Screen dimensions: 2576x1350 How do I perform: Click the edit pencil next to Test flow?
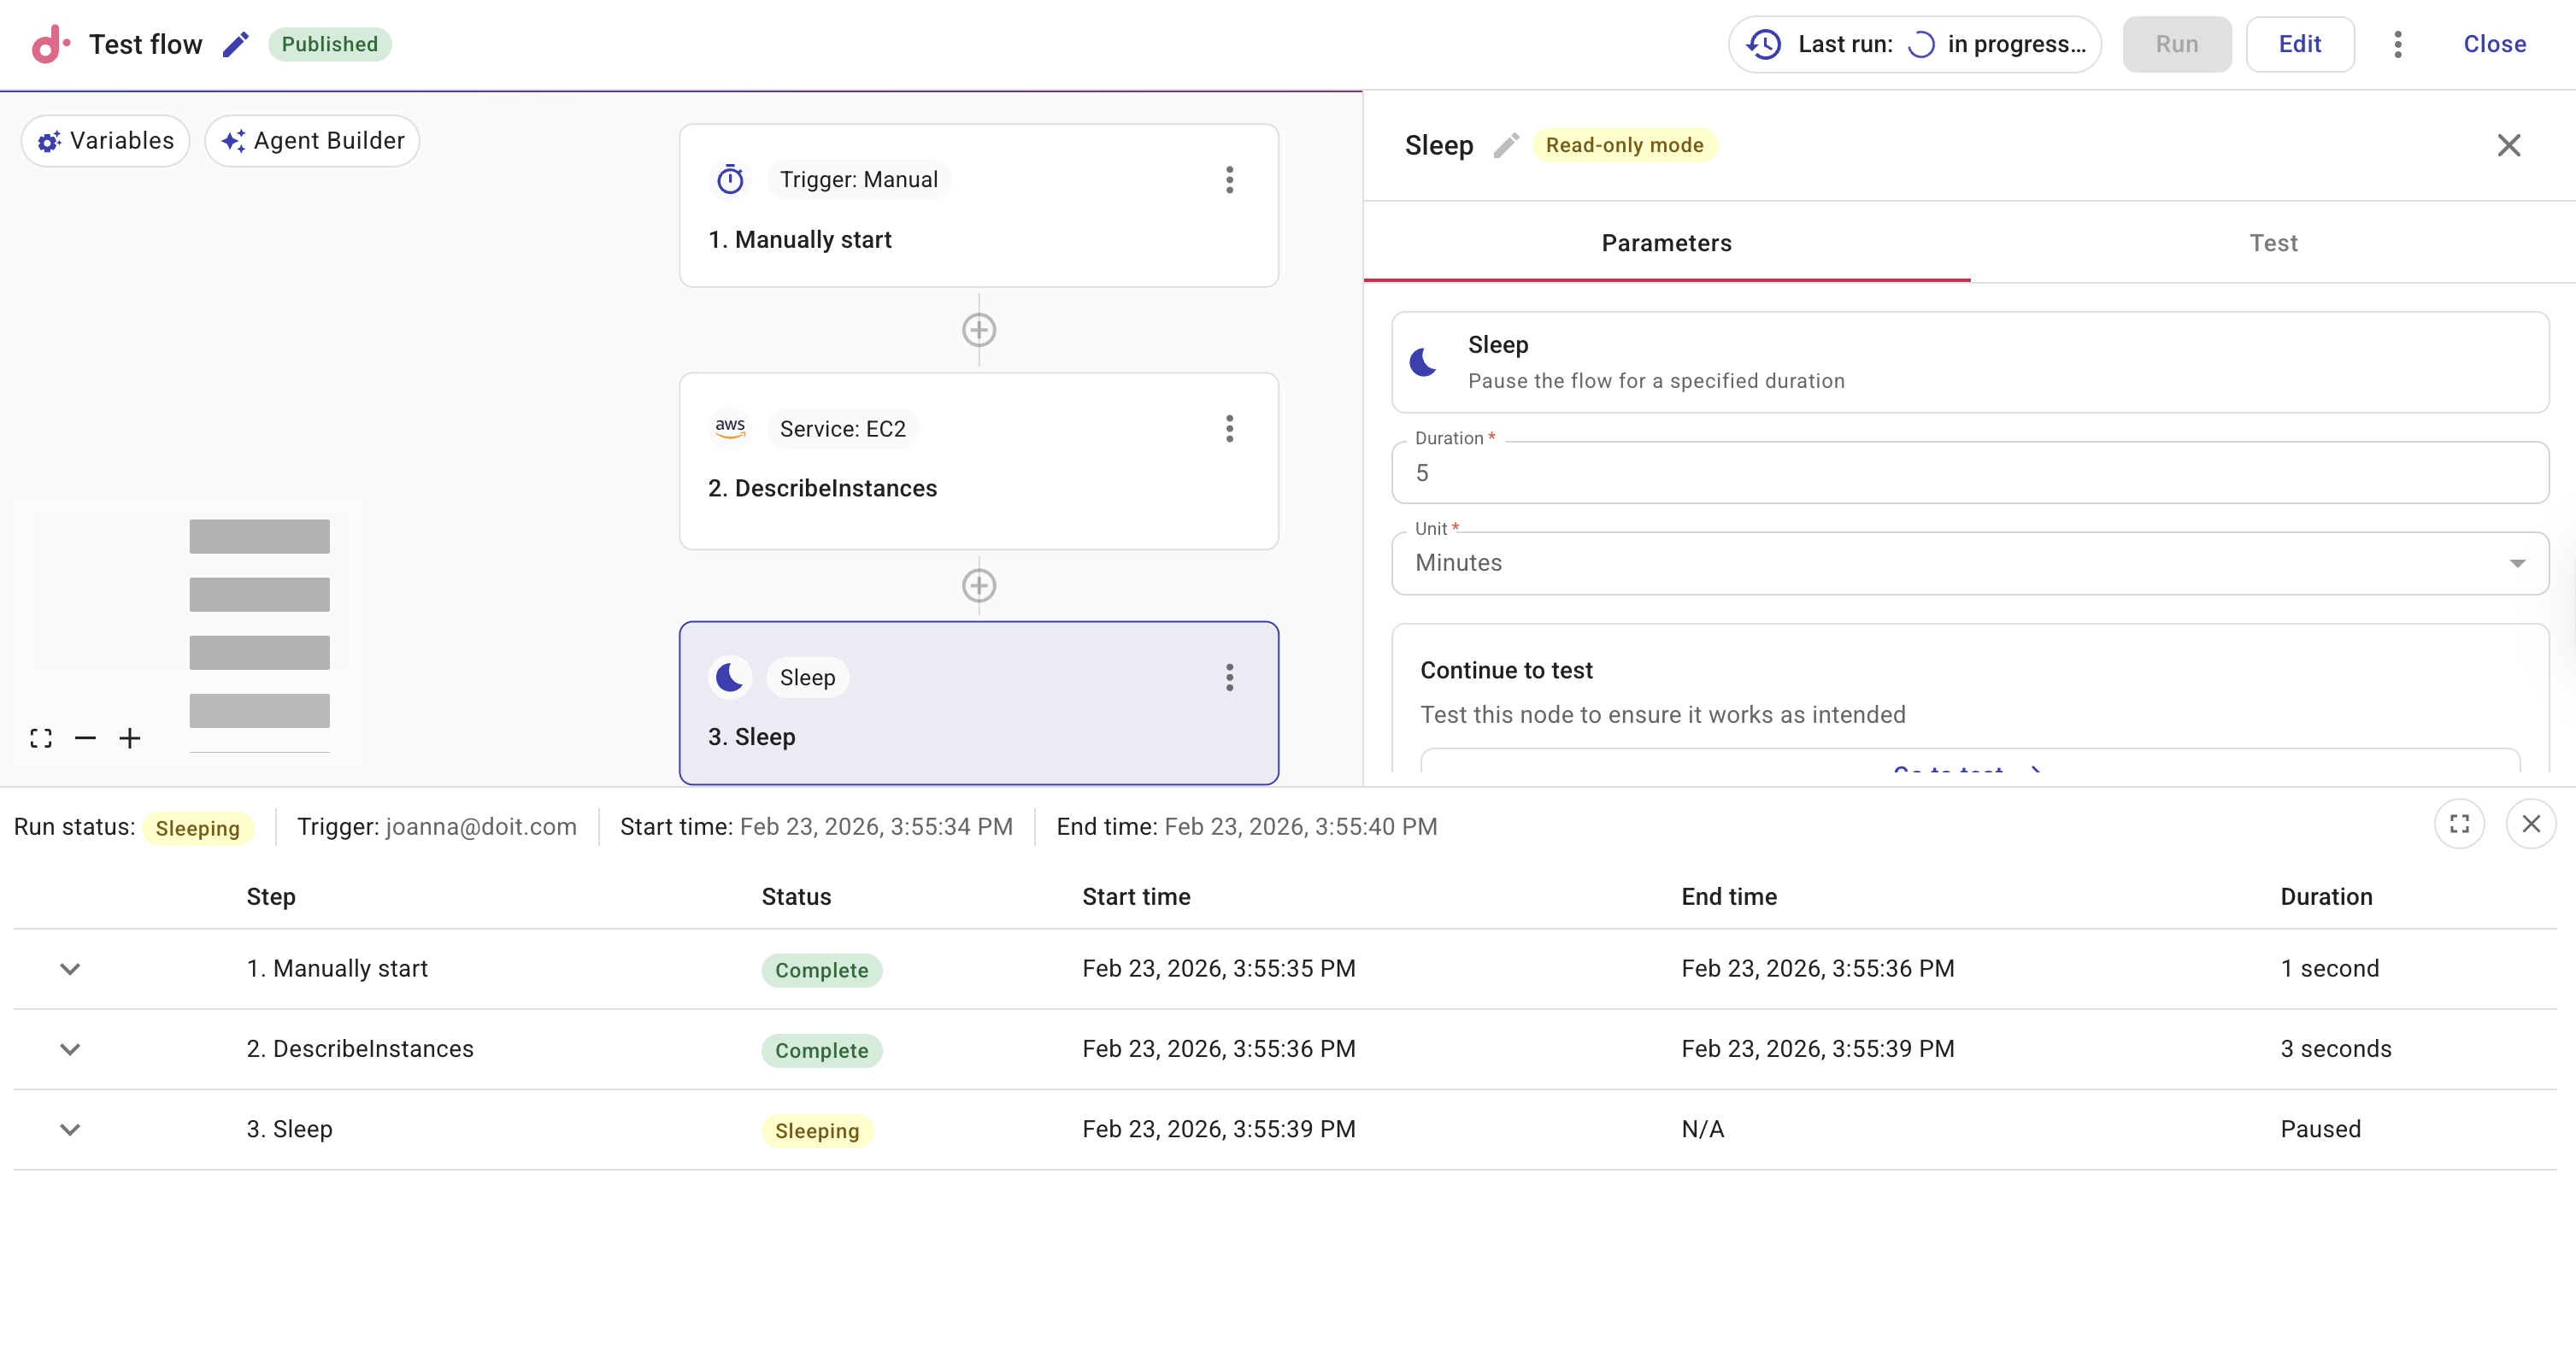tap(235, 44)
